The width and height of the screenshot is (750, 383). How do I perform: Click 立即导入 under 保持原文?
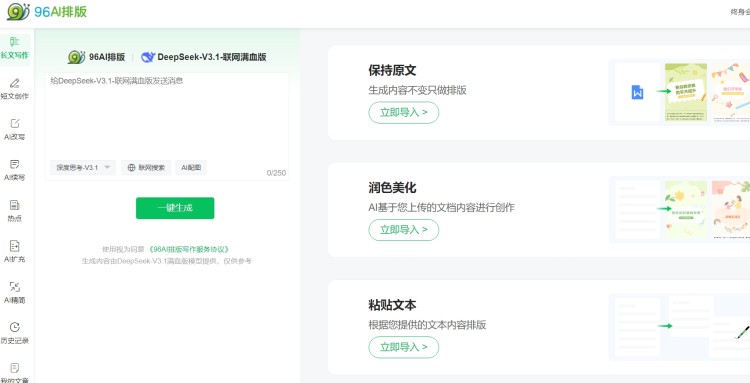[x=404, y=113]
